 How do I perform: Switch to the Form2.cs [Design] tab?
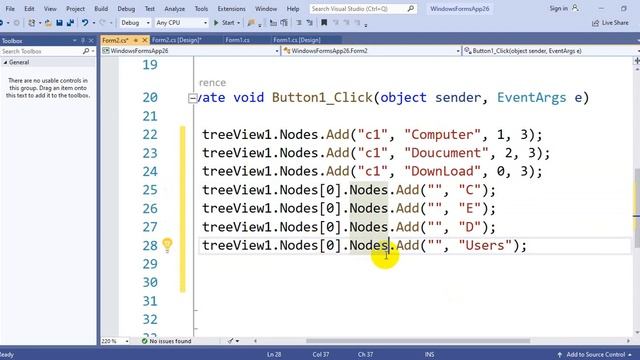(x=177, y=40)
